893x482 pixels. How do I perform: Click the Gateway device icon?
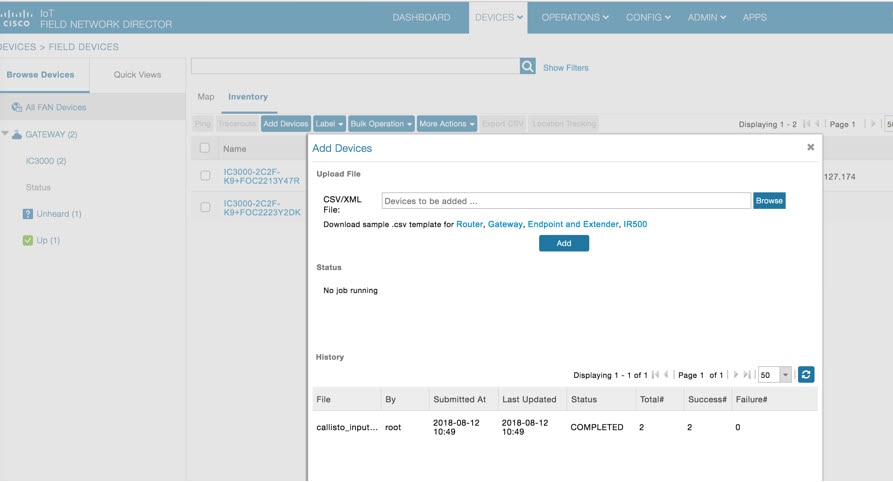17,134
